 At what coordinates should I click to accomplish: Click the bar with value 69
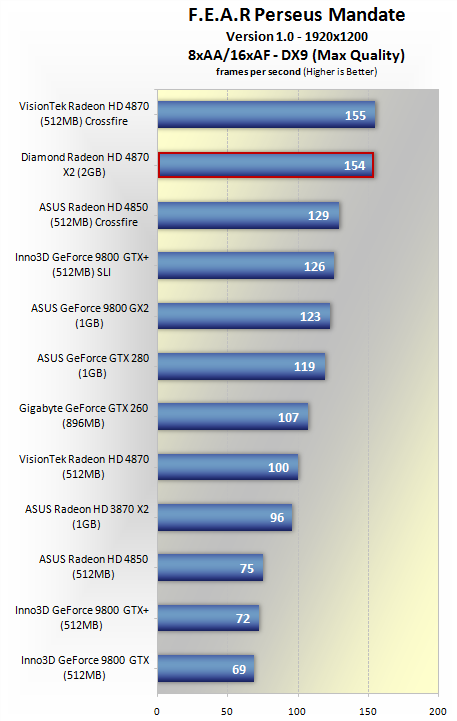[206, 669]
